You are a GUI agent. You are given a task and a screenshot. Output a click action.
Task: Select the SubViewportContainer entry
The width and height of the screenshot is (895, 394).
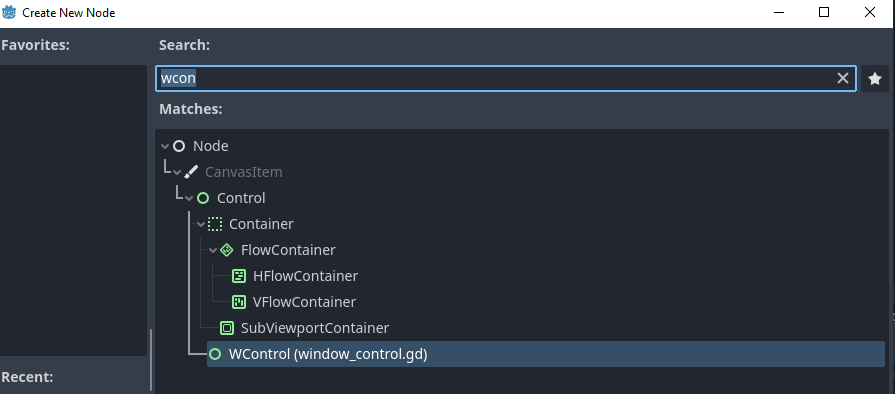(x=315, y=328)
